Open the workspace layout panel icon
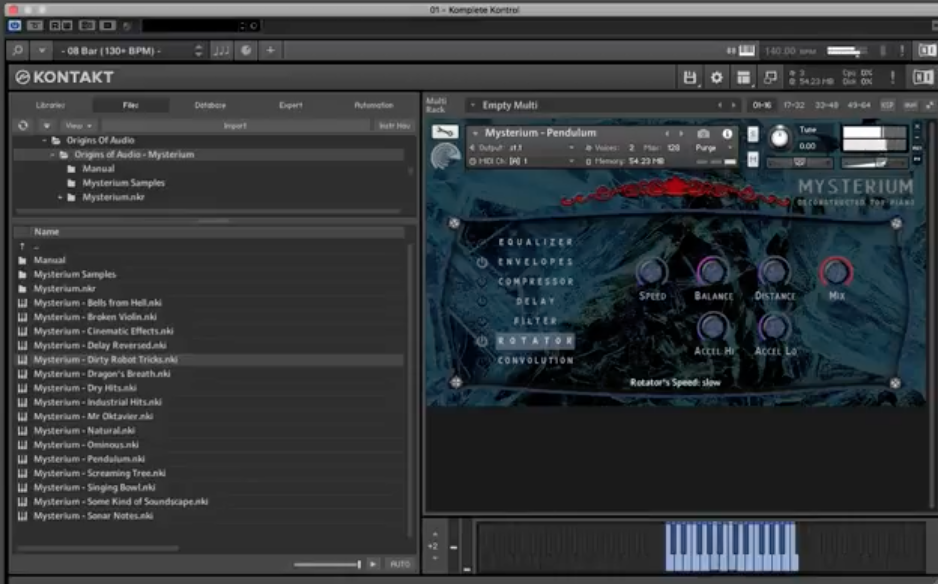This screenshot has width=938, height=584. point(743,77)
